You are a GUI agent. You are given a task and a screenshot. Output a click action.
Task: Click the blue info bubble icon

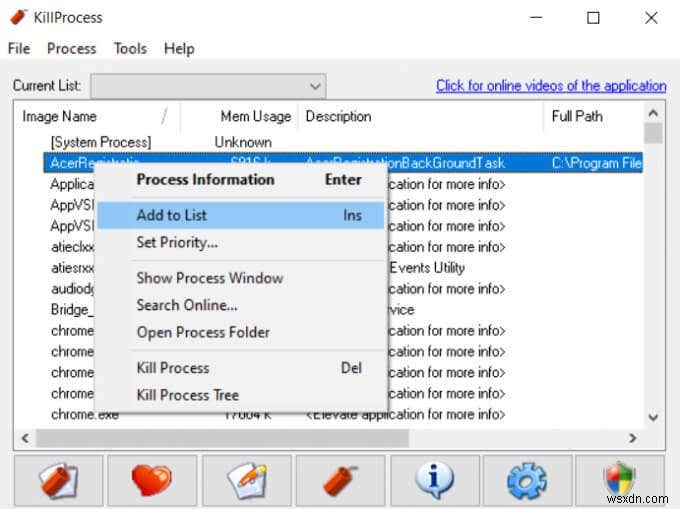pos(435,480)
